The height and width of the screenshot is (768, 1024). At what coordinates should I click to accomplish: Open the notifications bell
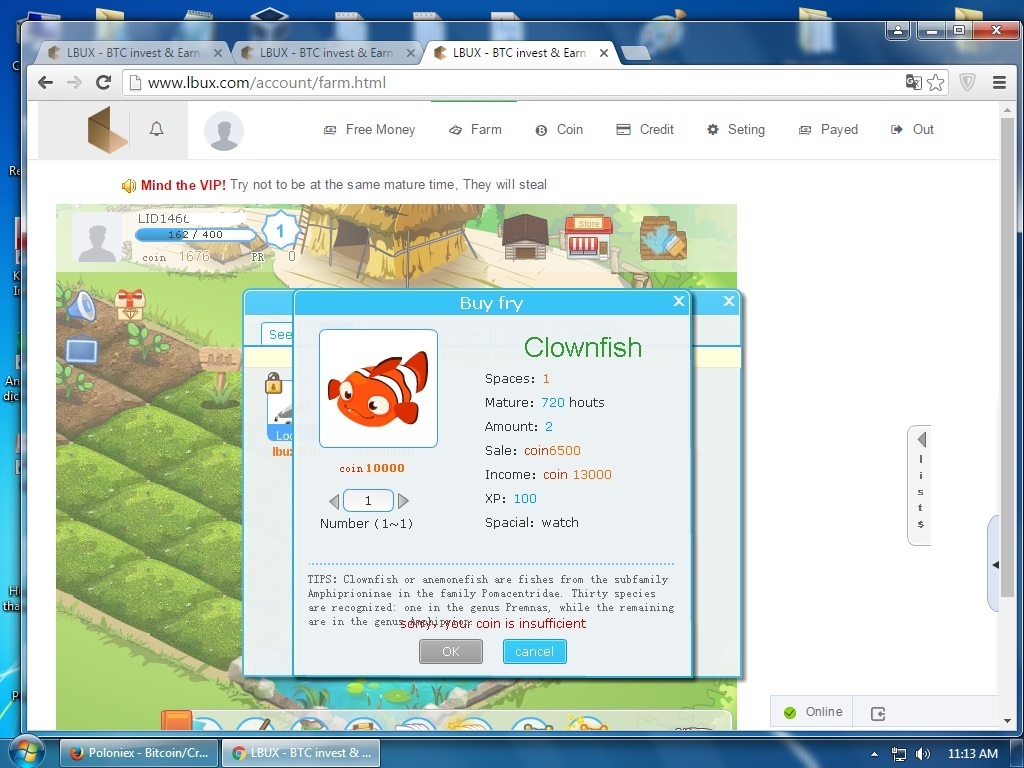[157, 129]
